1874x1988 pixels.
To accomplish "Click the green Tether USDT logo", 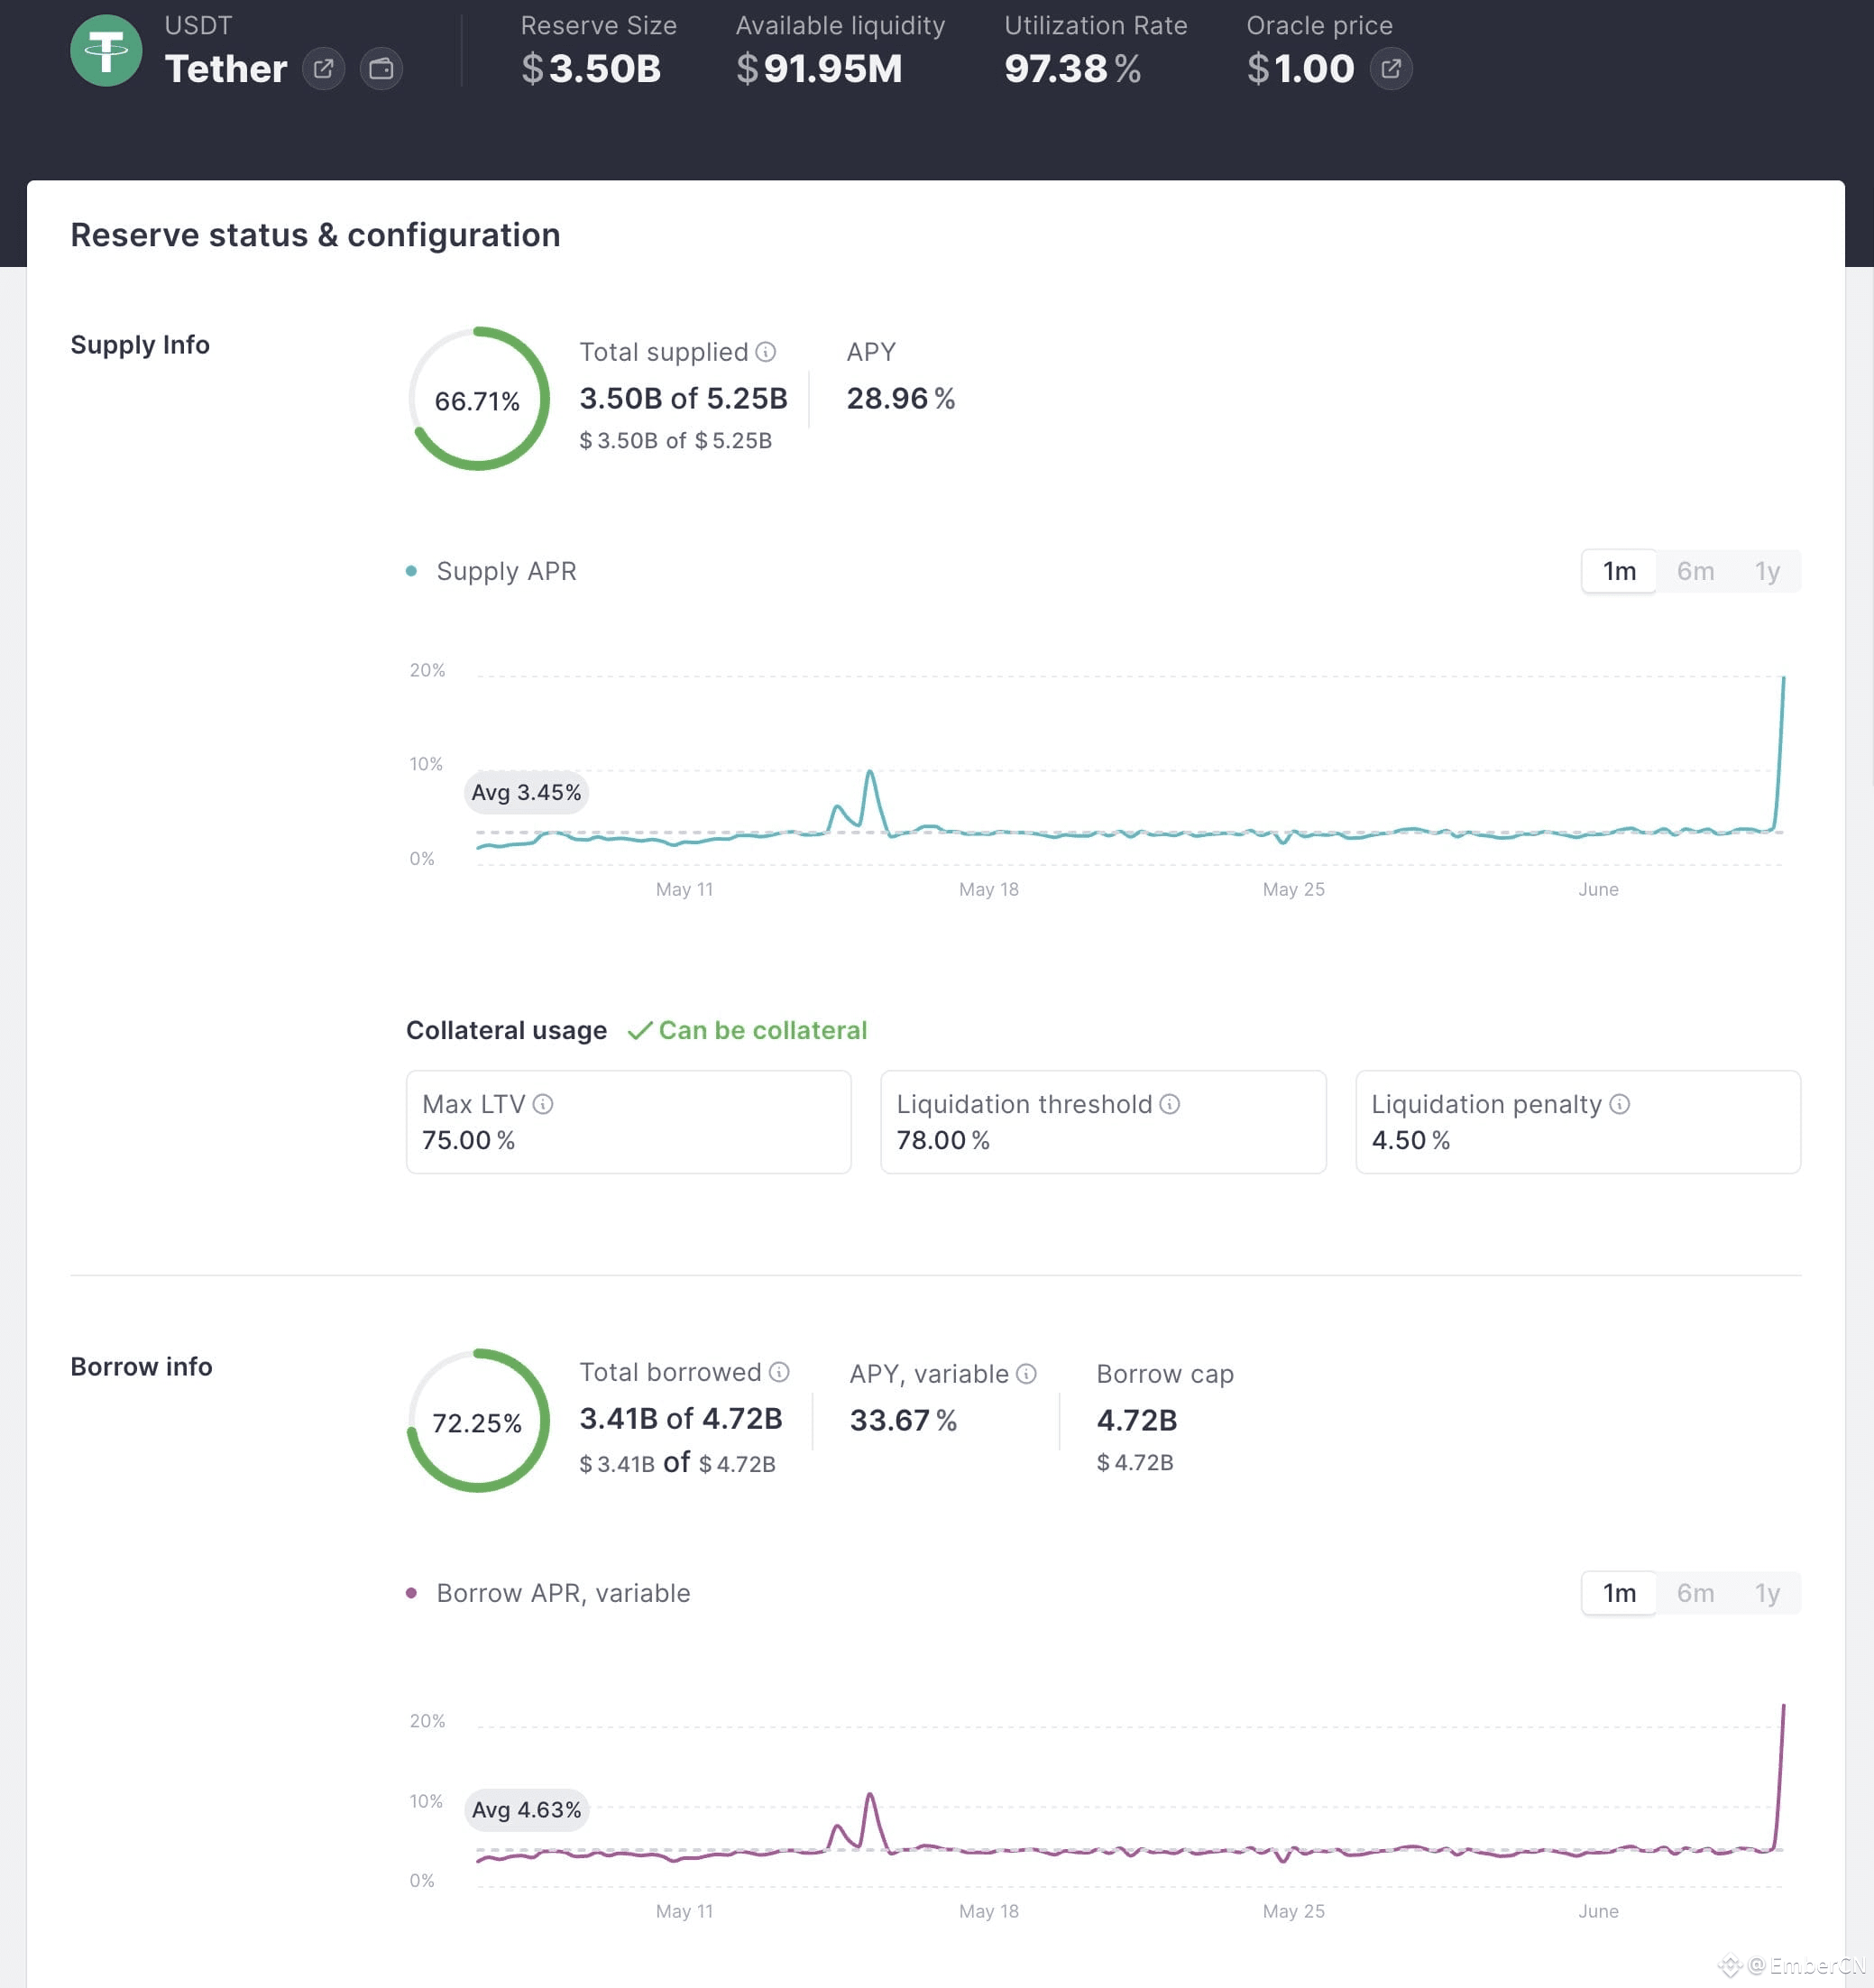I will click(x=106, y=51).
